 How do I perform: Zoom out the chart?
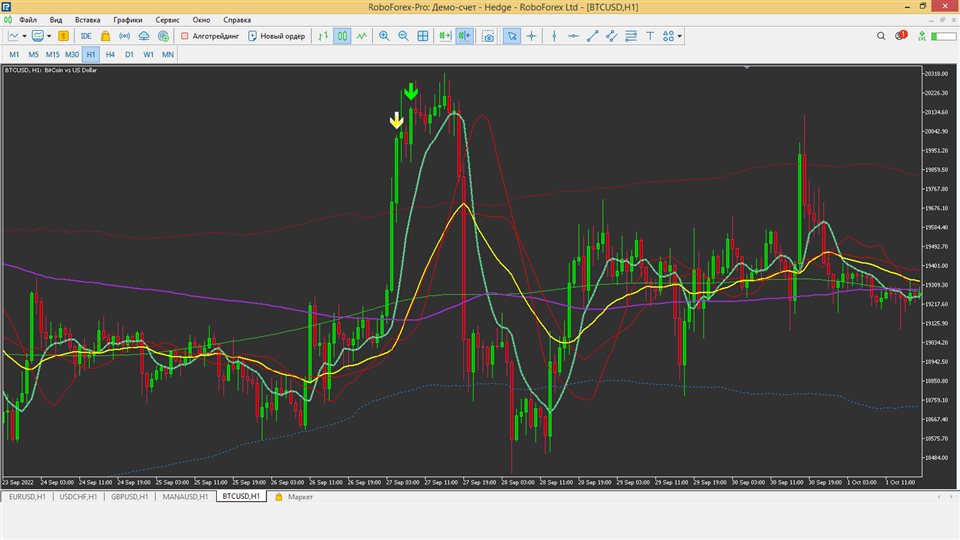point(403,36)
